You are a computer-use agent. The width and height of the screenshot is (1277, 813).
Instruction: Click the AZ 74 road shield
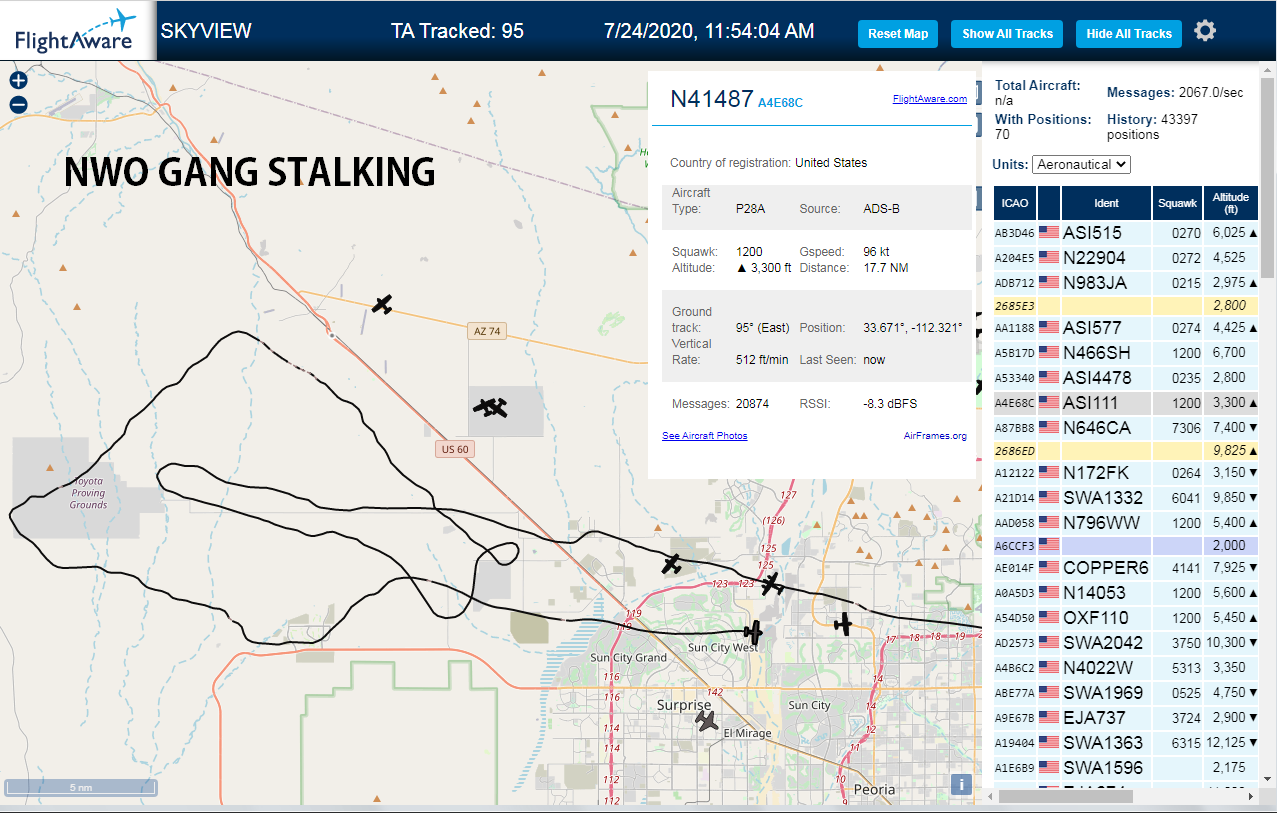click(x=486, y=331)
